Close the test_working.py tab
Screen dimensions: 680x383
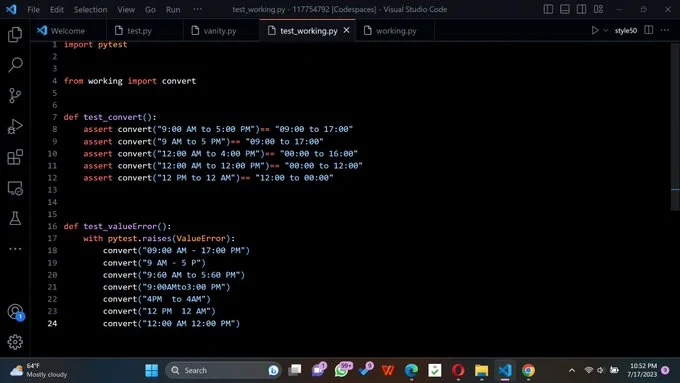(x=347, y=30)
